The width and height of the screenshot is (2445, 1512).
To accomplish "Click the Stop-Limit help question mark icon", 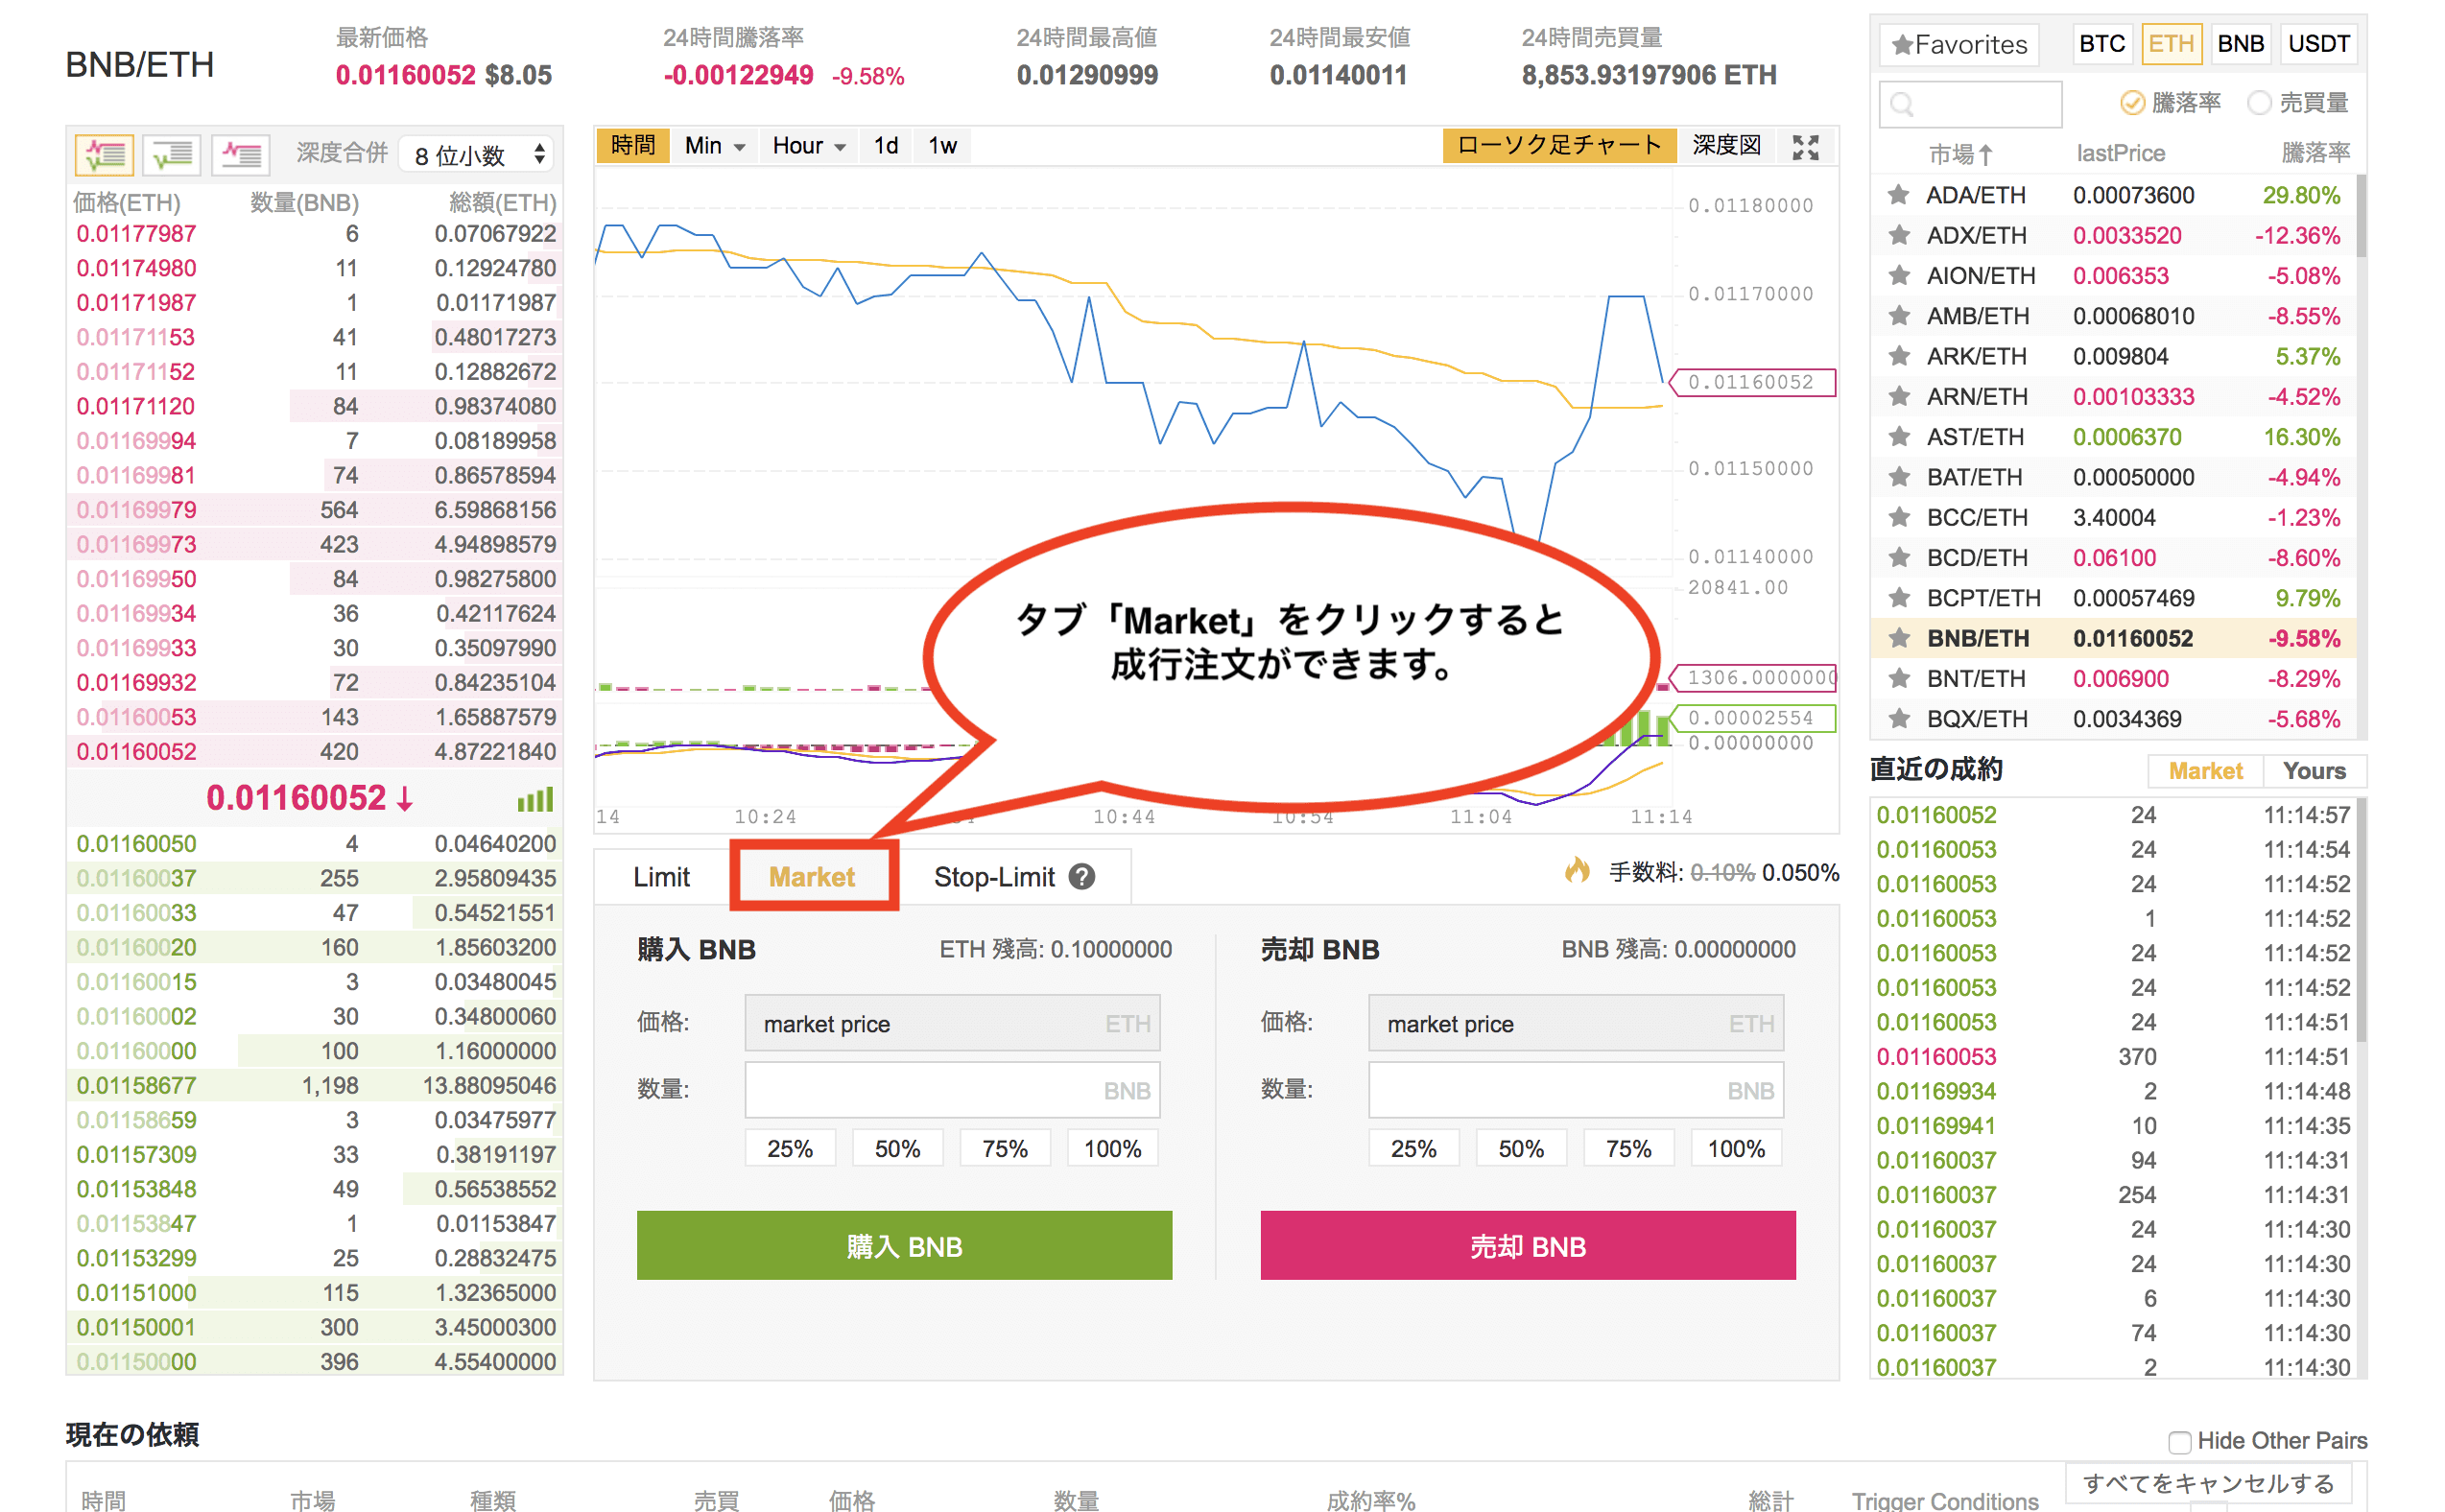I will point(1081,877).
